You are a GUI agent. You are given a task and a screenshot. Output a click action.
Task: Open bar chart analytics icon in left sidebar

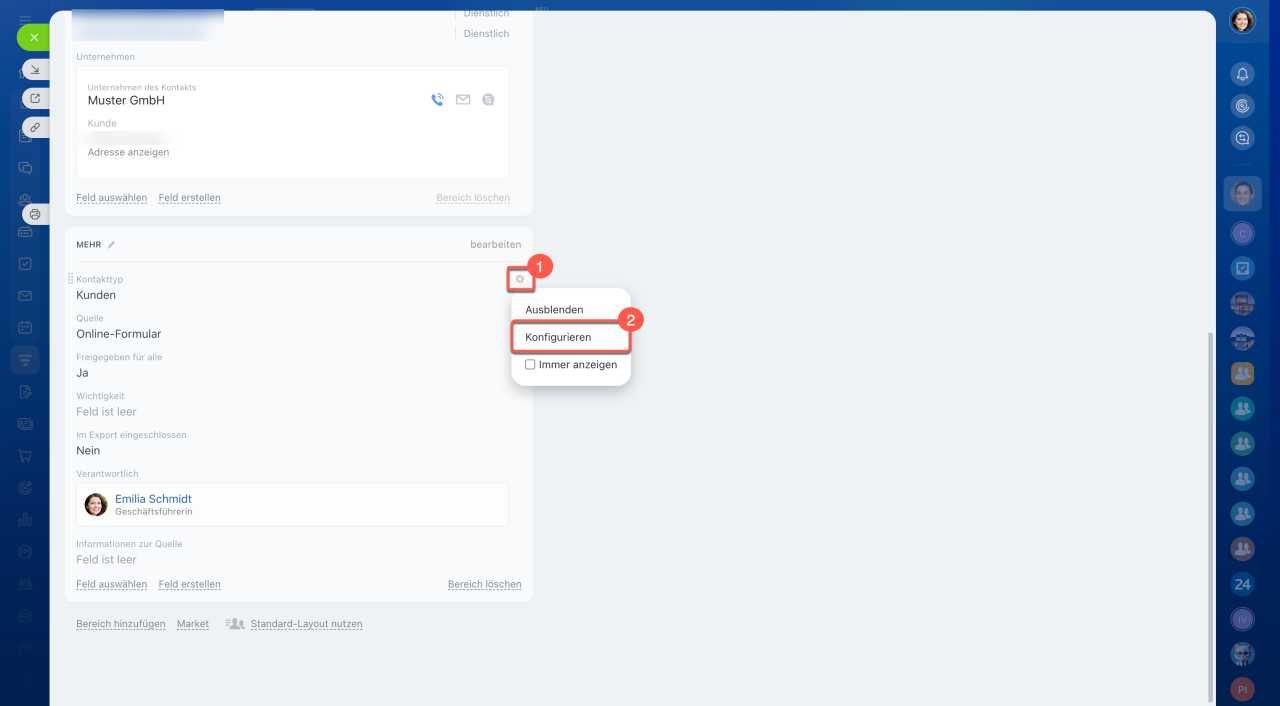coord(25,520)
